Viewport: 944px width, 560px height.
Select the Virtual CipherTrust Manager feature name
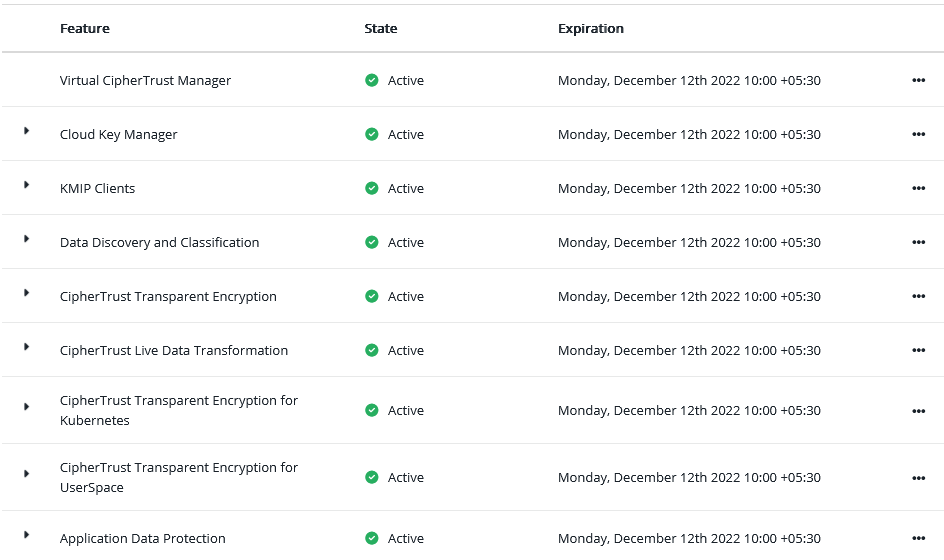(x=145, y=81)
